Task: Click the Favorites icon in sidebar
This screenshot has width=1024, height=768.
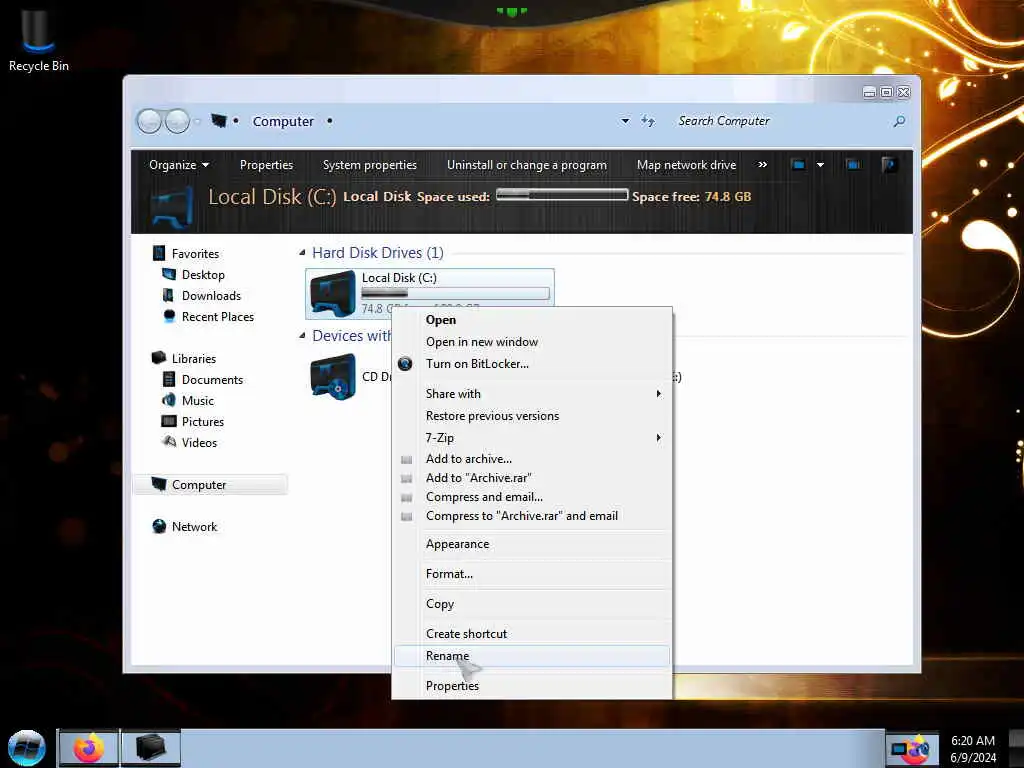Action: [159, 253]
